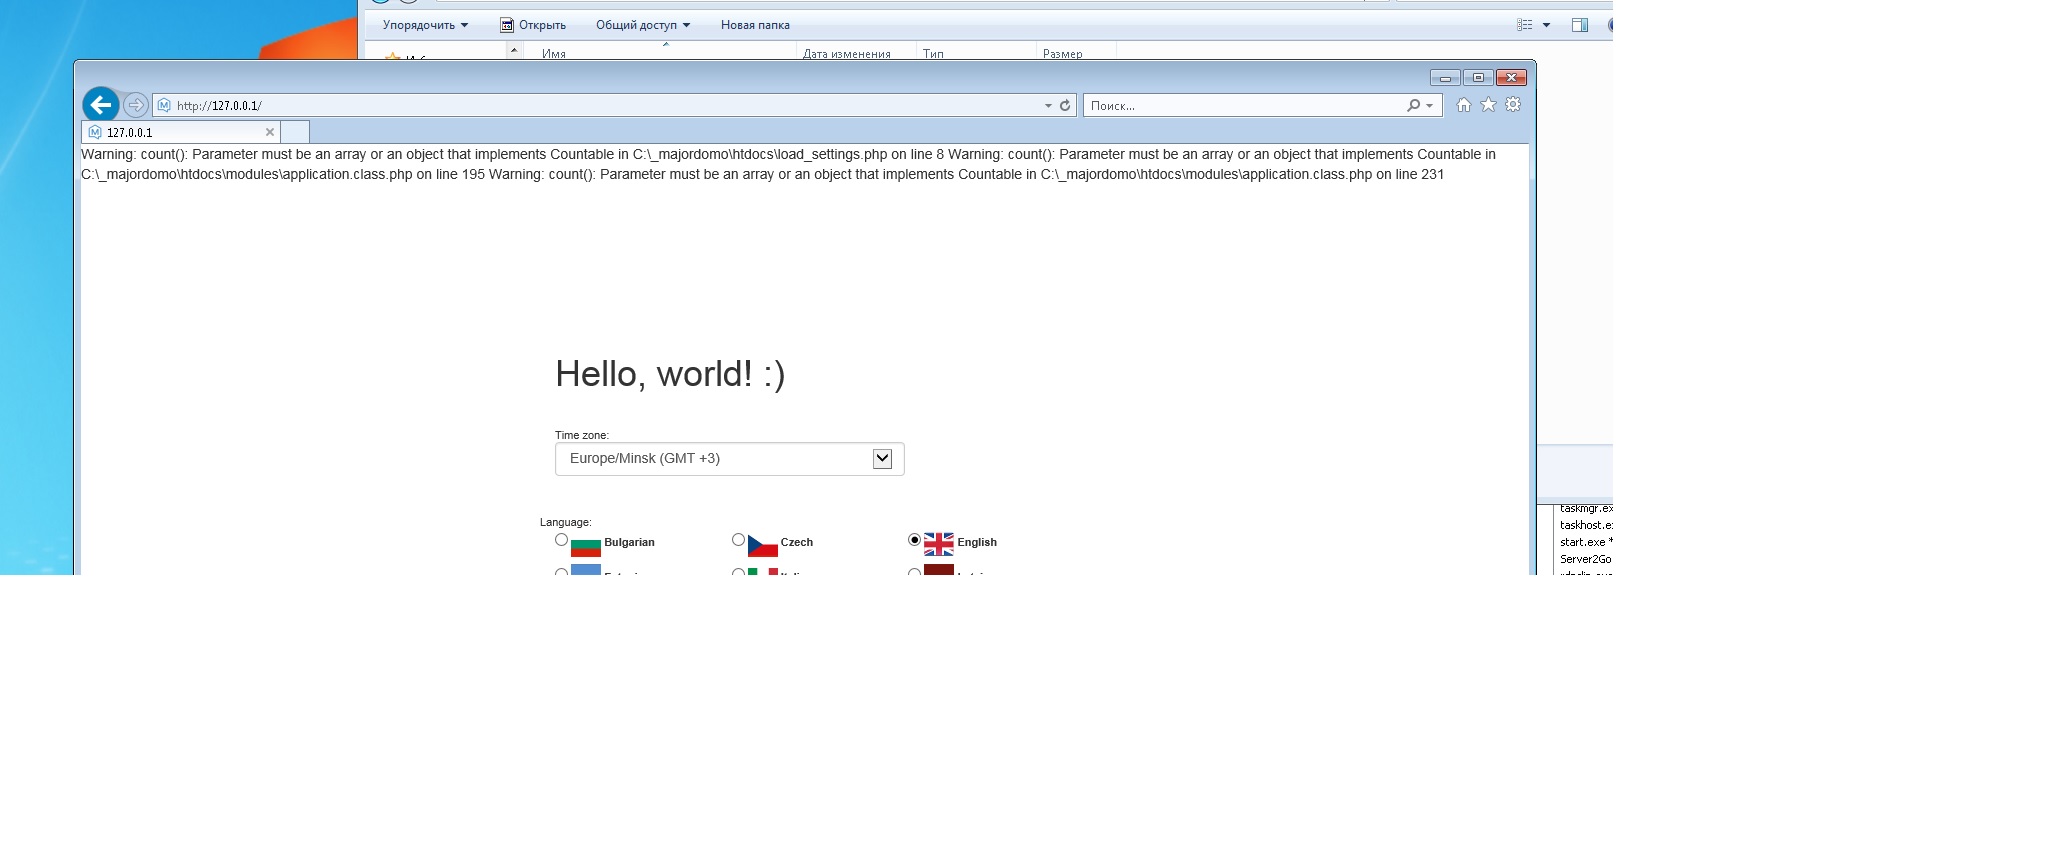Go back in the browser window
This screenshot has width=2064, height=864.
pyautogui.click(x=101, y=104)
